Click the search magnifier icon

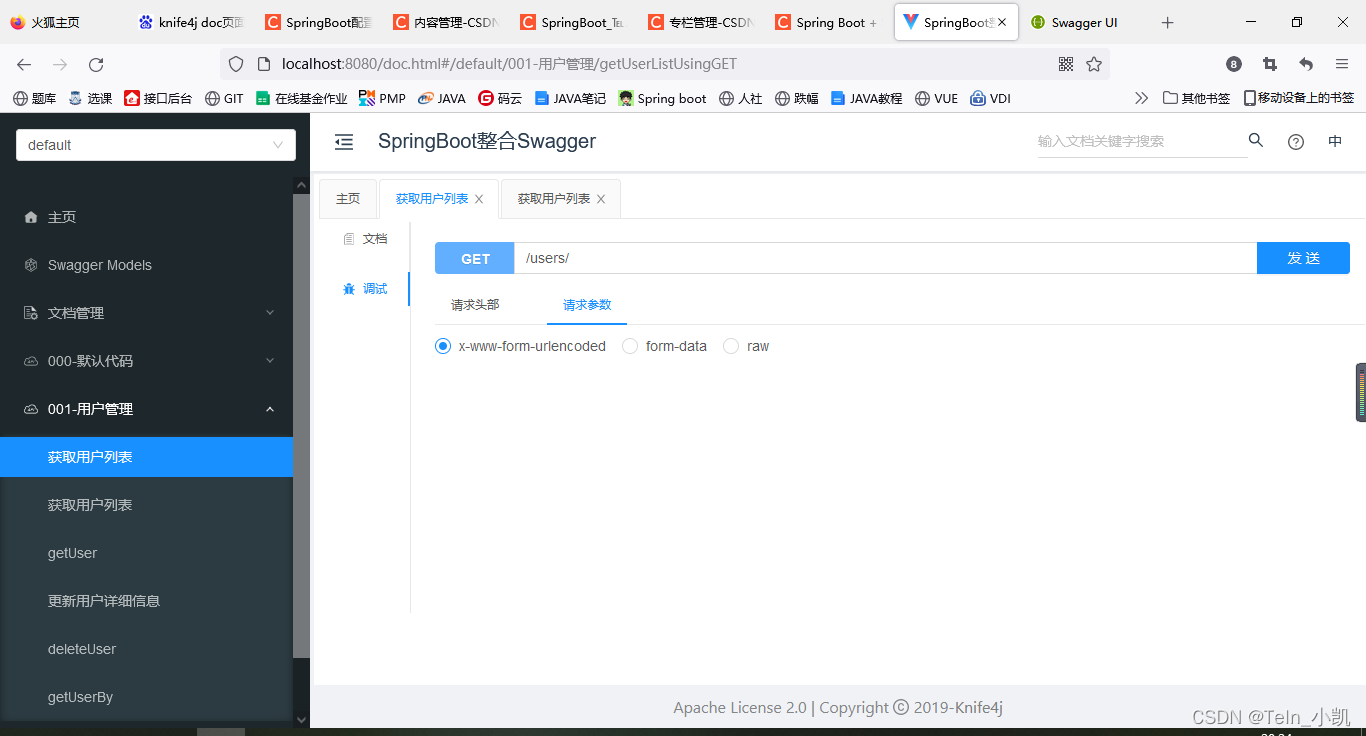pos(1256,140)
